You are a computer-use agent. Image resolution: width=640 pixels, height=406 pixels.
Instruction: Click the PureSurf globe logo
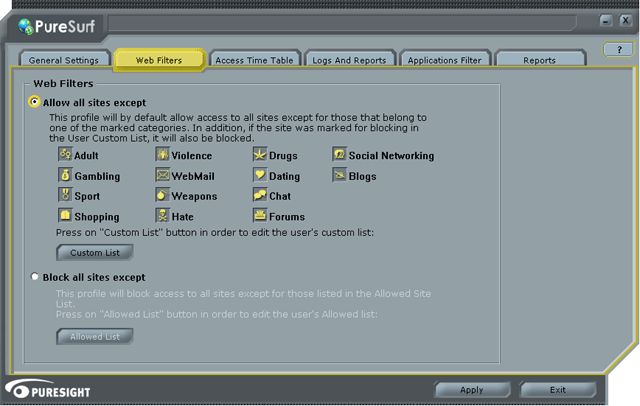(x=25, y=27)
